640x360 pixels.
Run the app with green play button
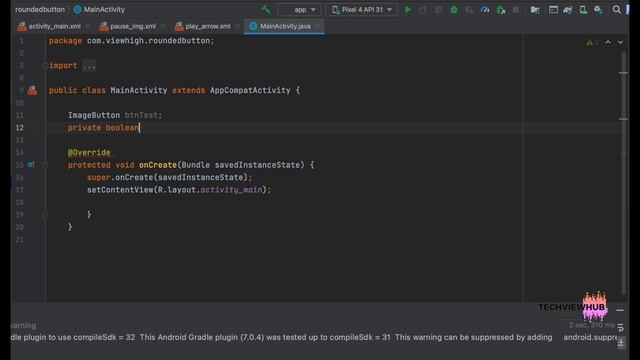(x=408, y=9)
